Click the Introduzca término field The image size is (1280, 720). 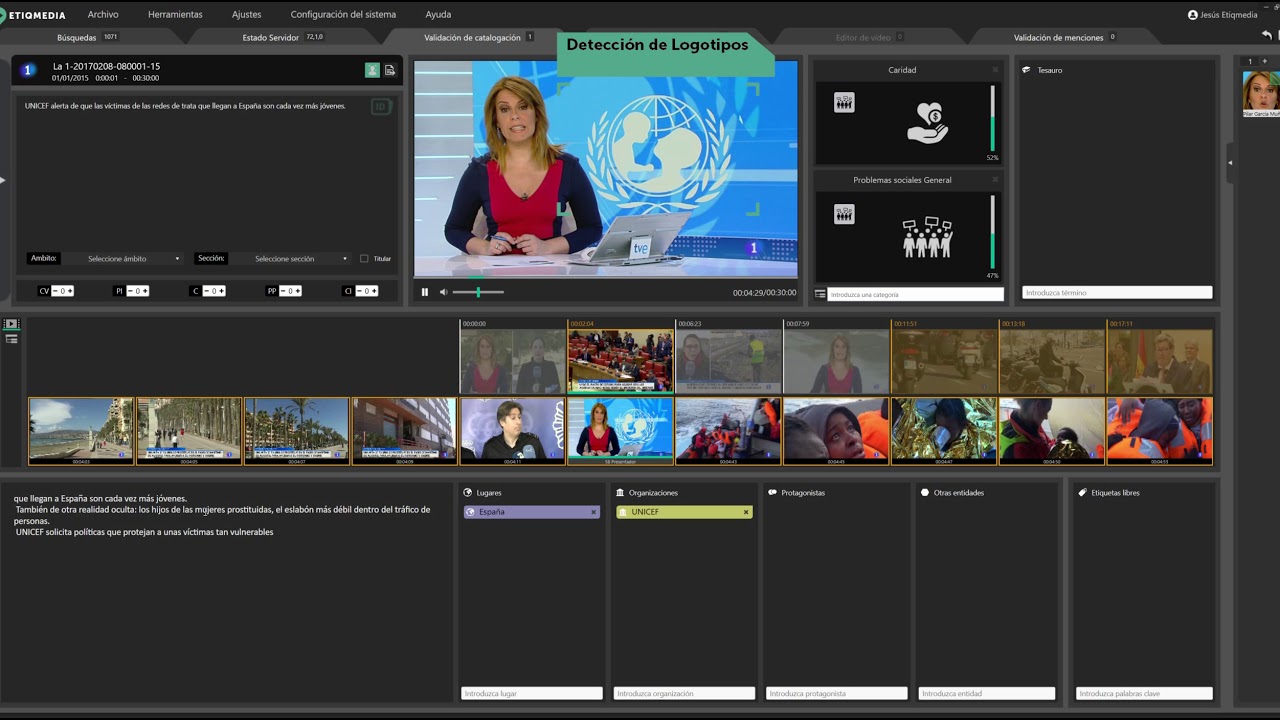pos(1117,293)
